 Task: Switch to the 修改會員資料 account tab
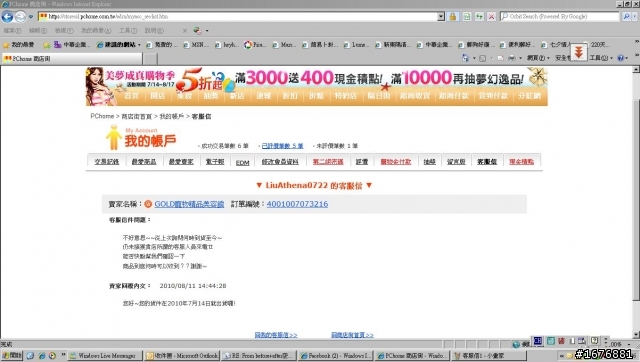[280, 162]
